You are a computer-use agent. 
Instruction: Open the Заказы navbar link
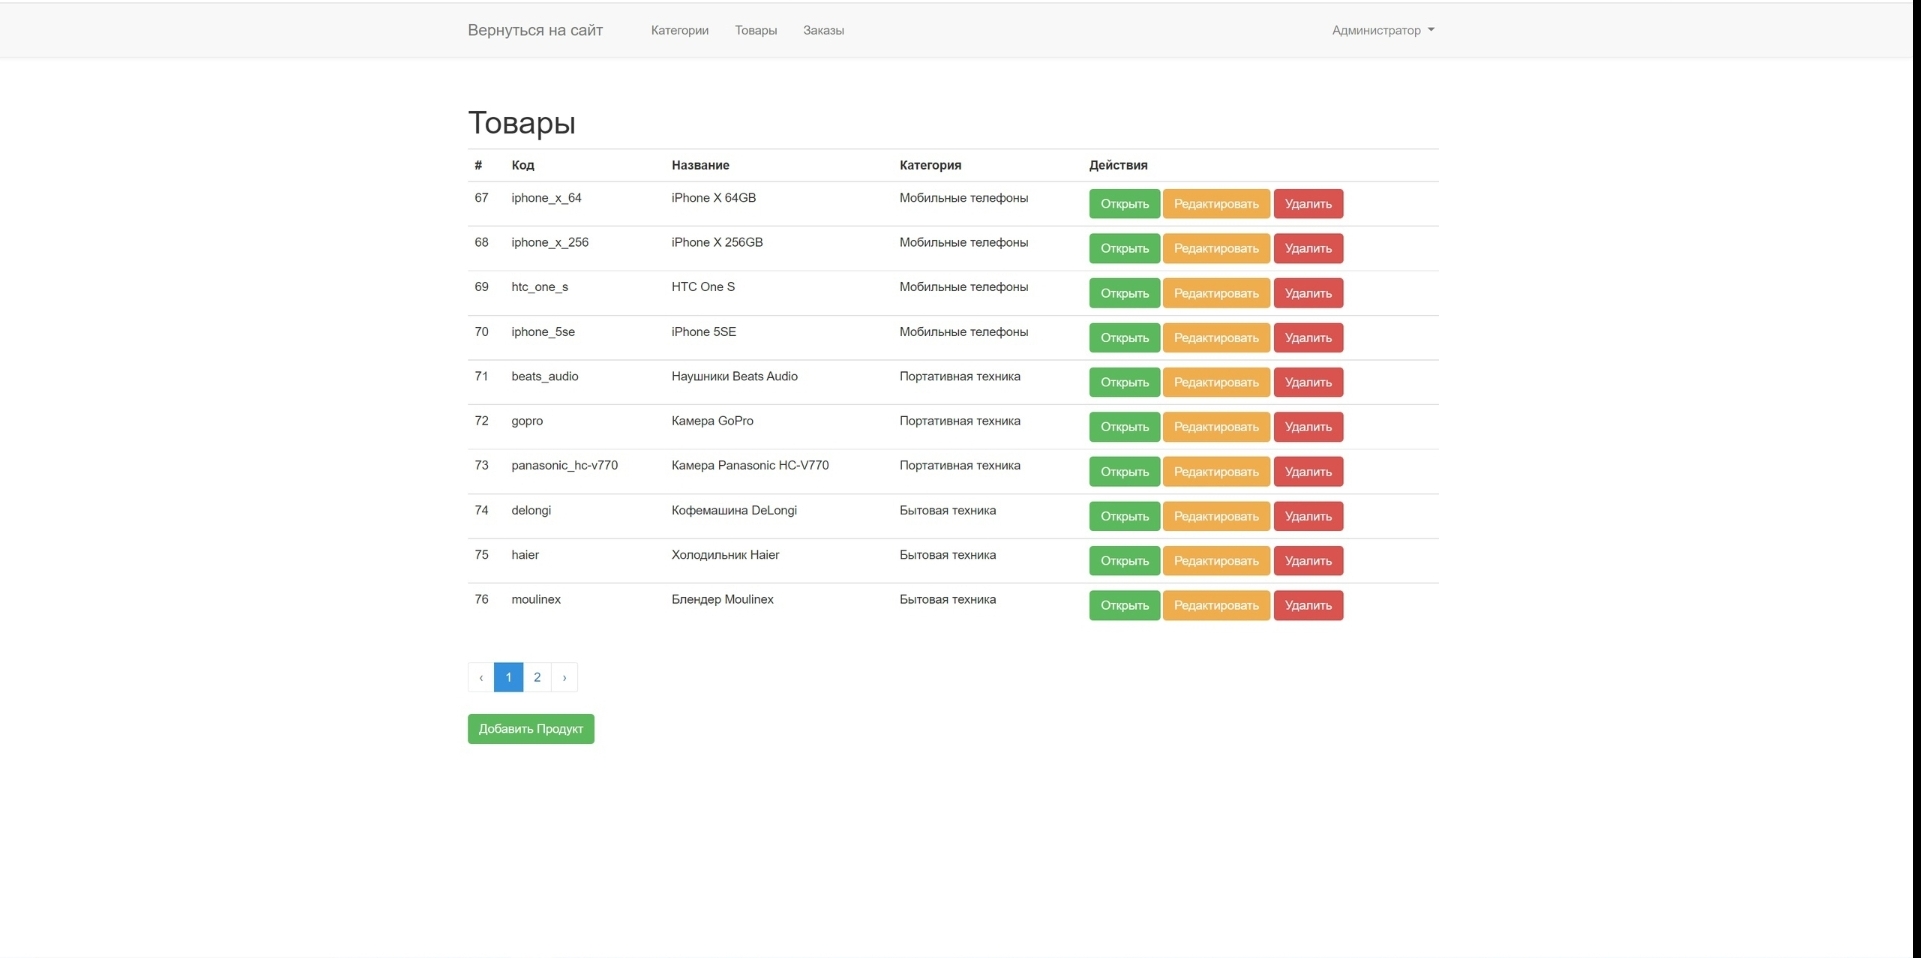(x=823, y=30)
